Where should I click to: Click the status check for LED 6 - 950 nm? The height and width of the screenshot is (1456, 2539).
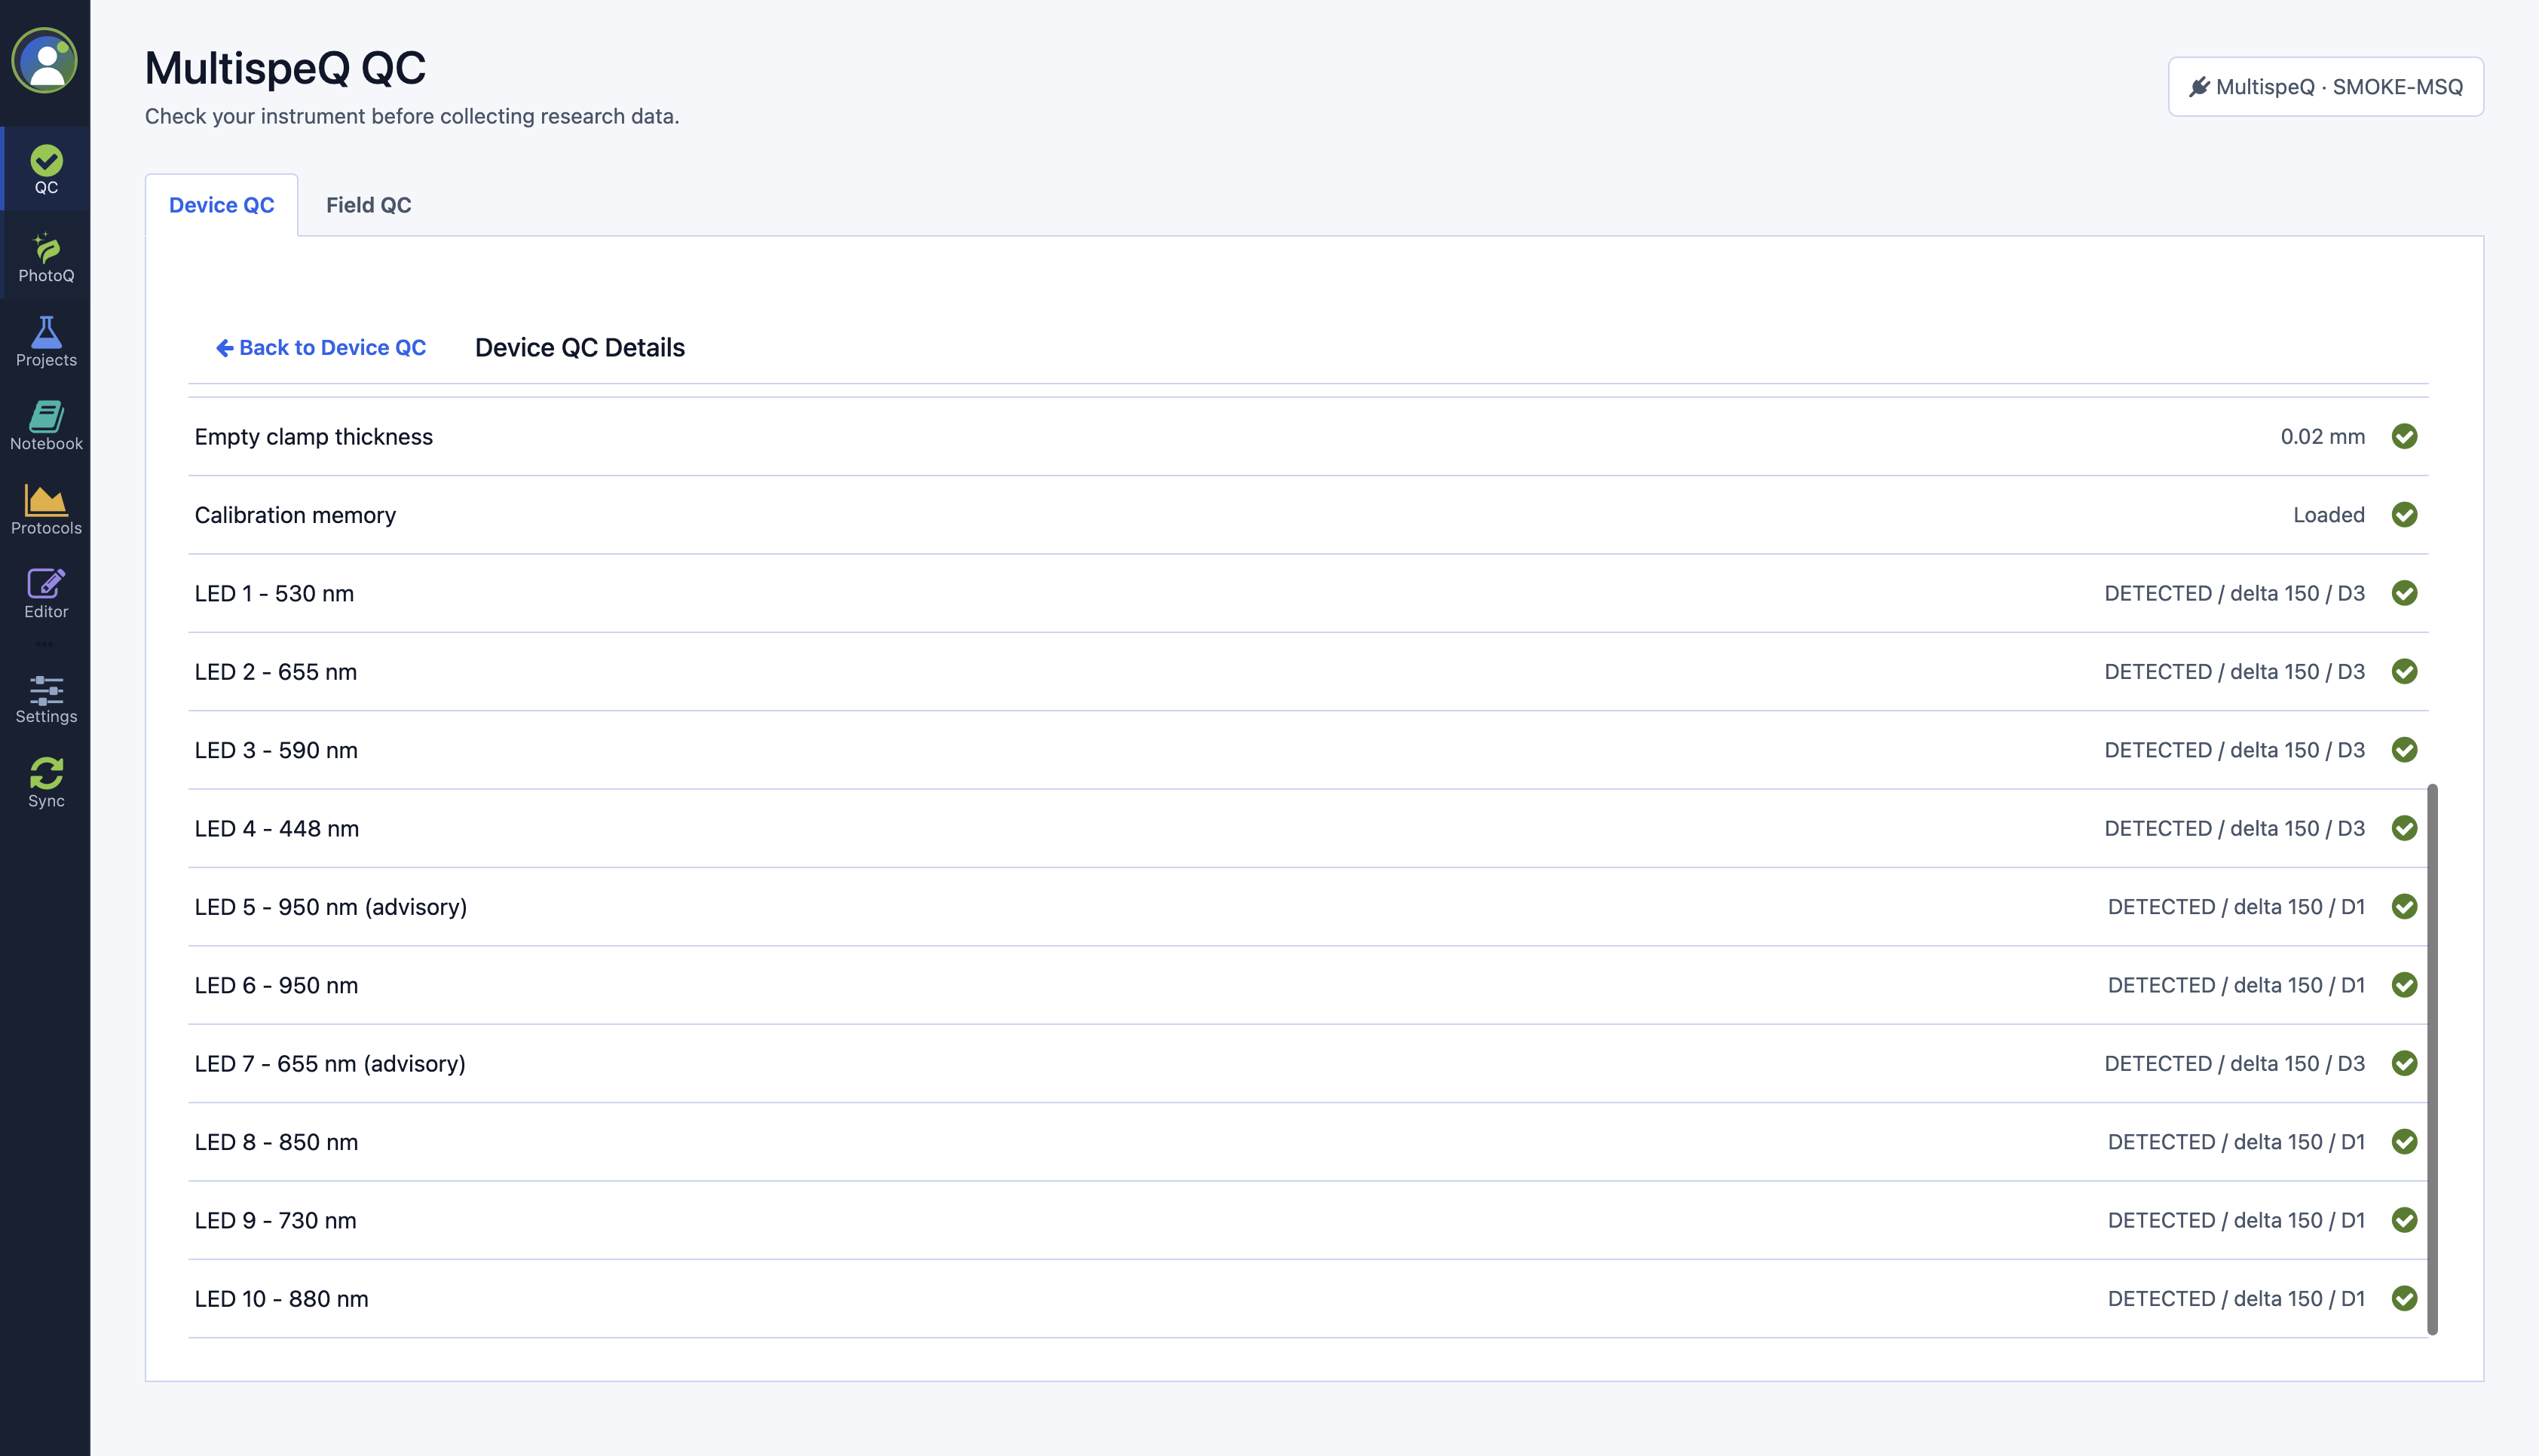click(2404, 985)
